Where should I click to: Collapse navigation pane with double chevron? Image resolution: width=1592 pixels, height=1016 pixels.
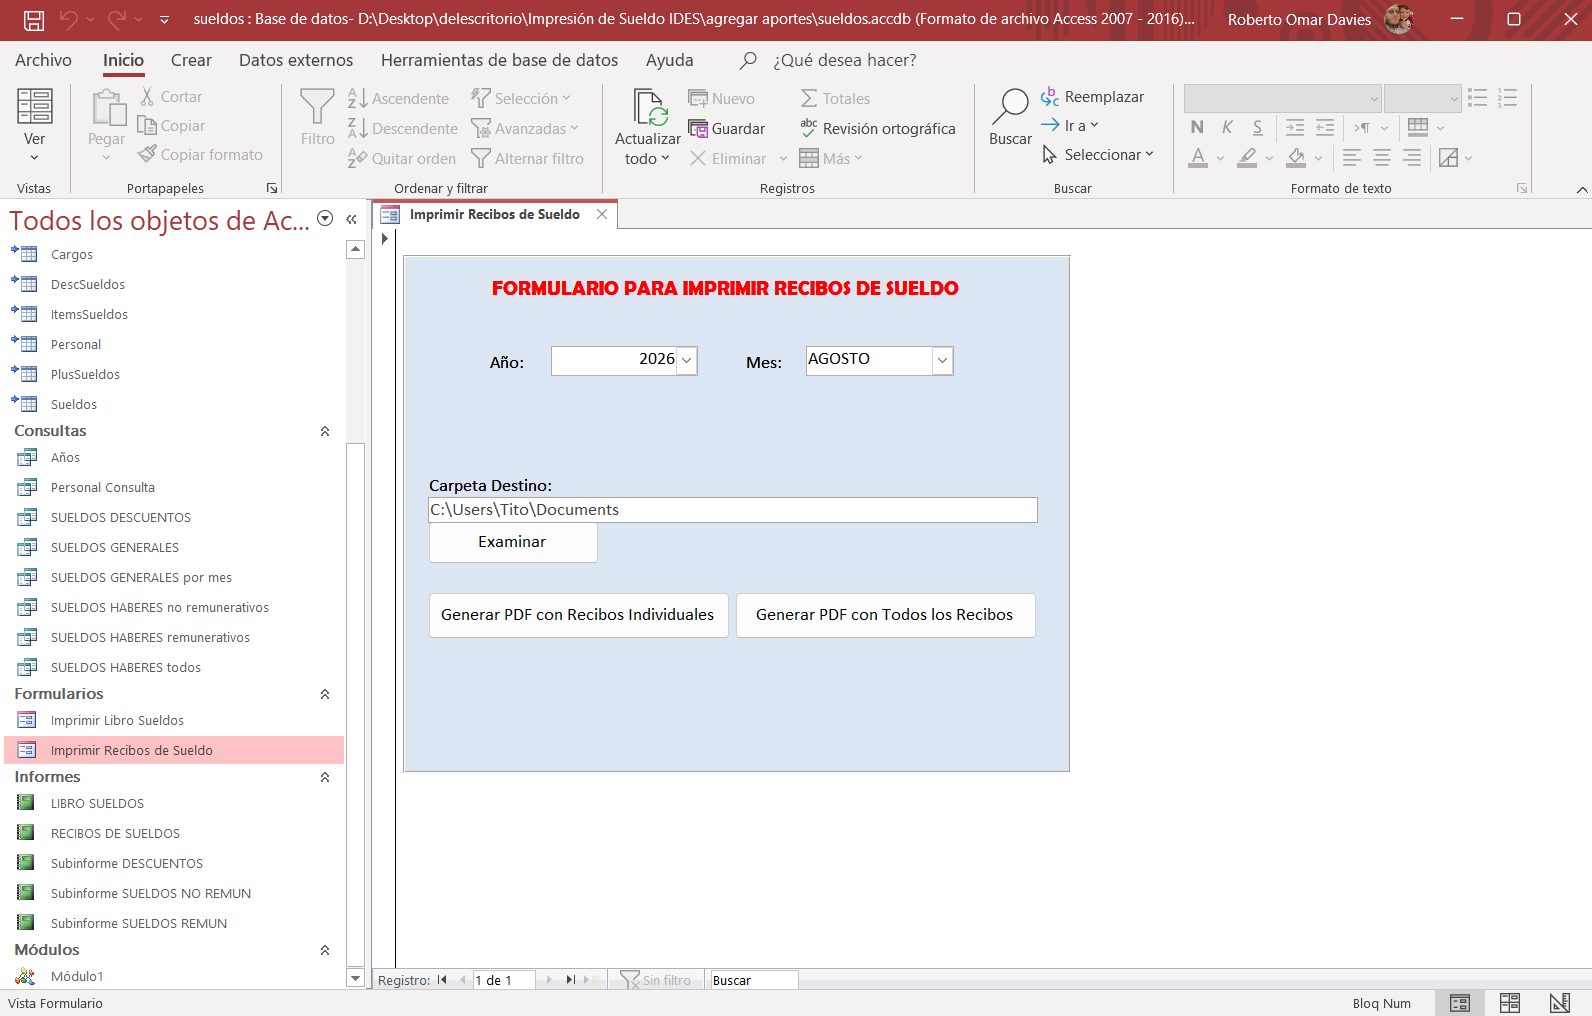[x=351, y=219]
